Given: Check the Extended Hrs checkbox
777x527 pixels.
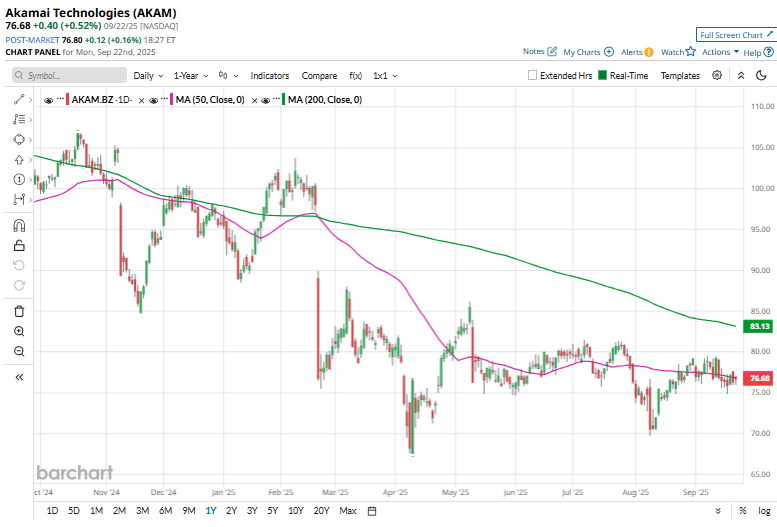Looking at the screenshot, I should click(x=532, y=75).
